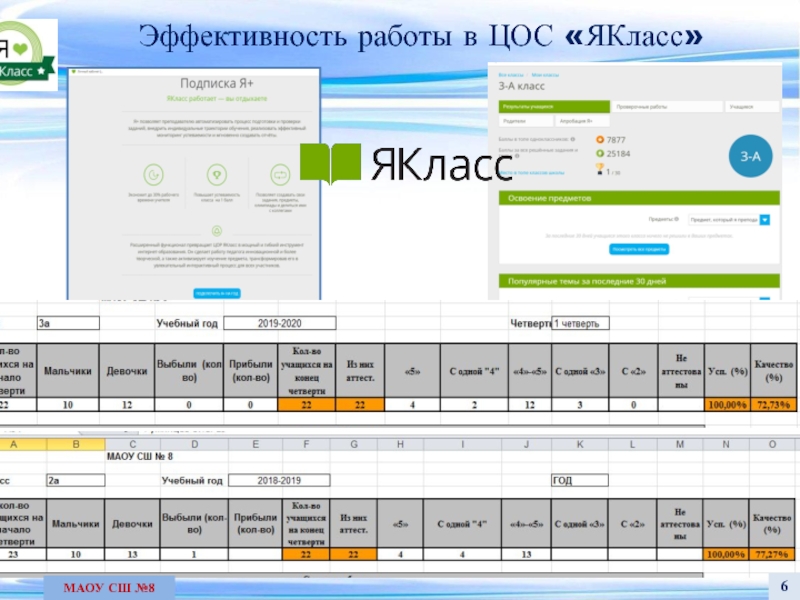Screen dimensions: 800x600
Task: Click the Освоение предметов green header
Action: pos(639,198)
